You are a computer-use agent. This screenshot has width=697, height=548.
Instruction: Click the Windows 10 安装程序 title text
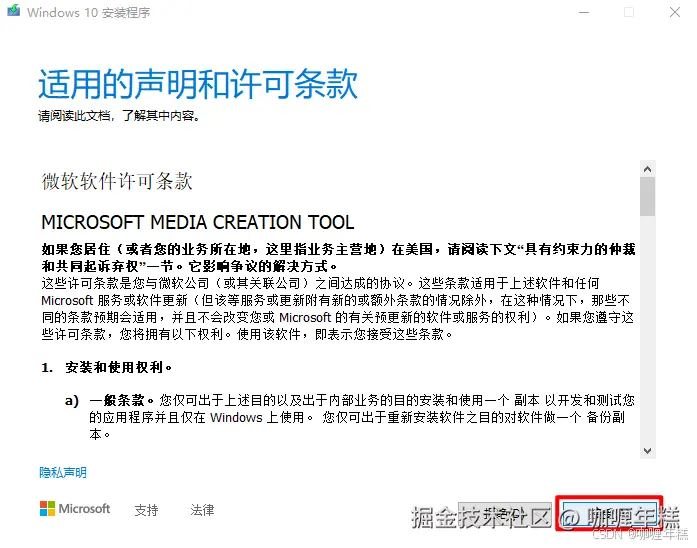pos(88,12)
